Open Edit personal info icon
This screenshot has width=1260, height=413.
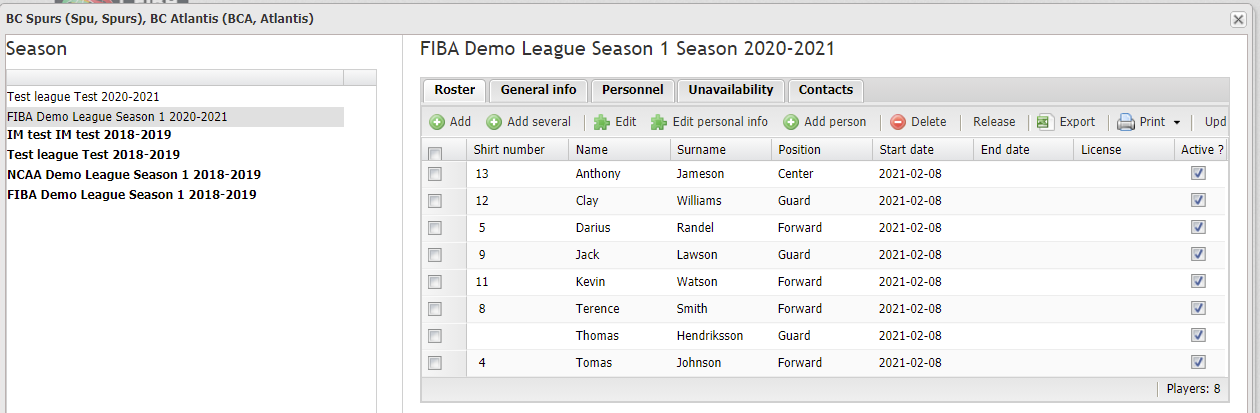pos(658,122)
